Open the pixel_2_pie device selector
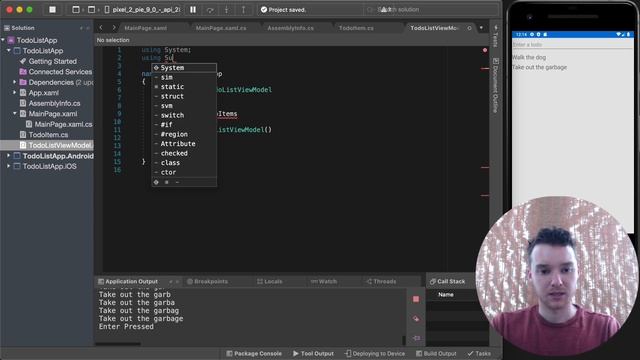This screenshot has height=360, width=640. click(142, 9)
